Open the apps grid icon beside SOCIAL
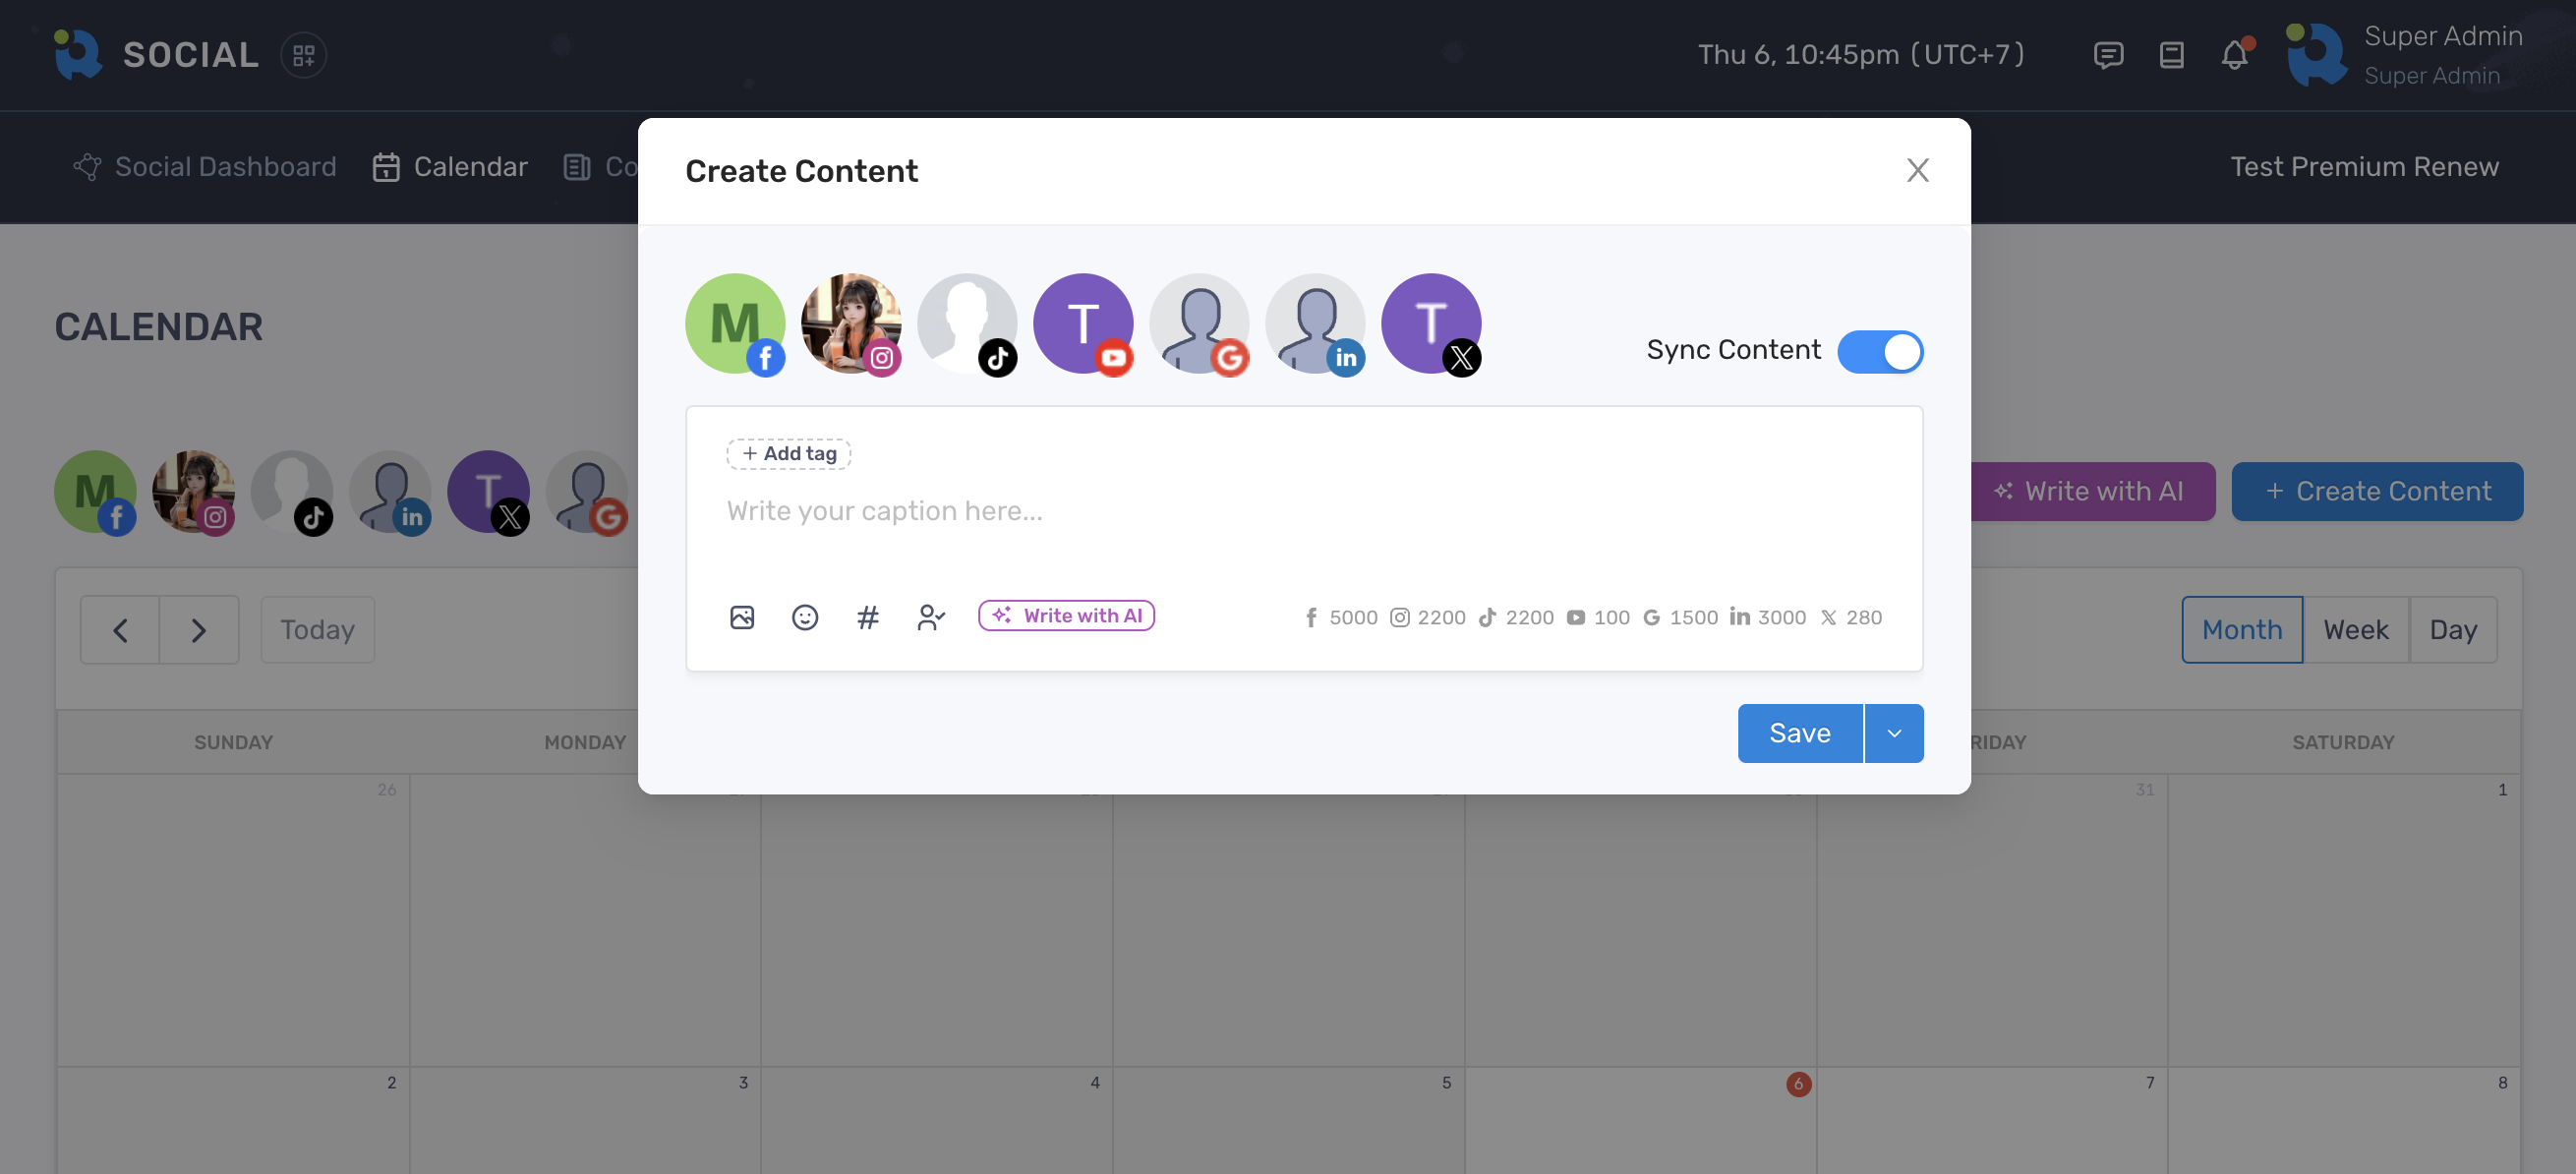The width and height of the screenshot is (2576, 1174). point(303,55)
